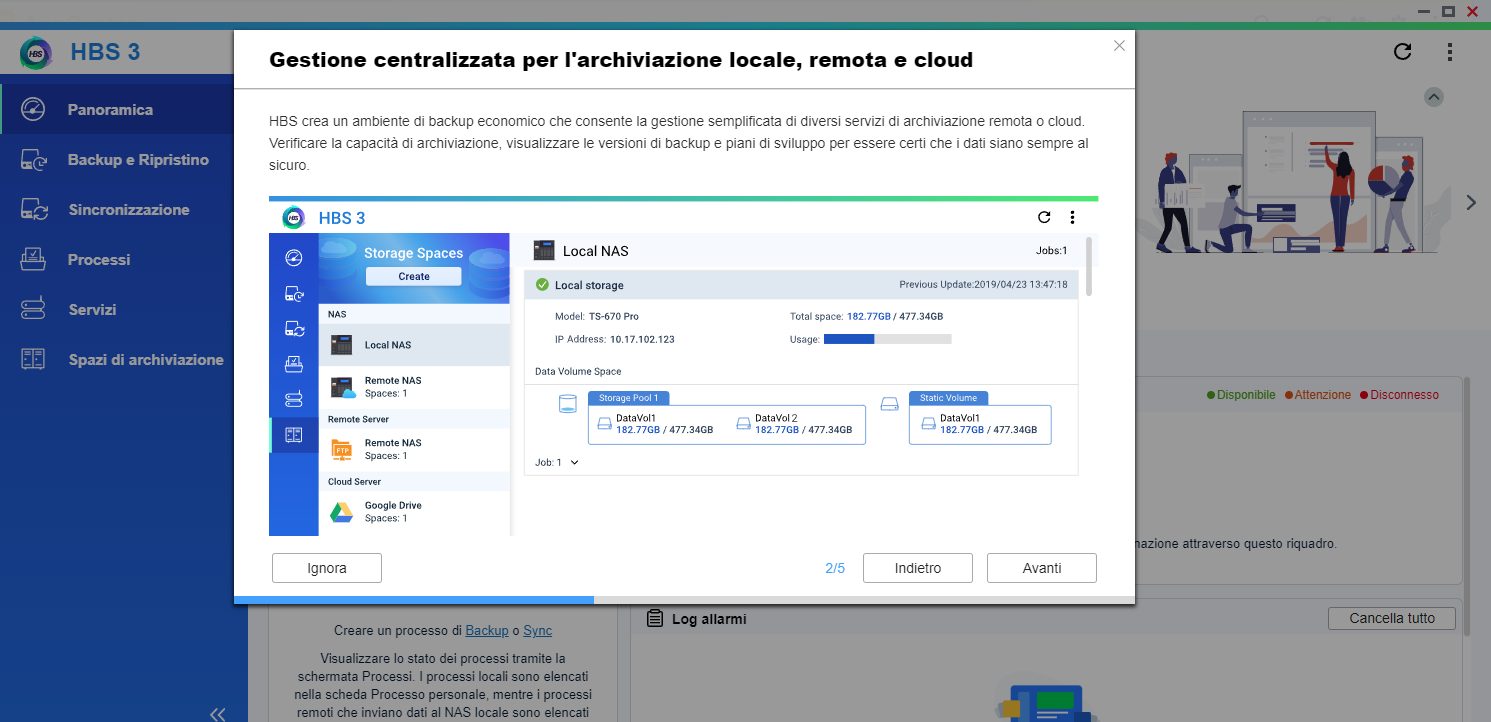Click the Local storage green check icon
Viewport: 1491px width, 722px height.
pos(542,285)
